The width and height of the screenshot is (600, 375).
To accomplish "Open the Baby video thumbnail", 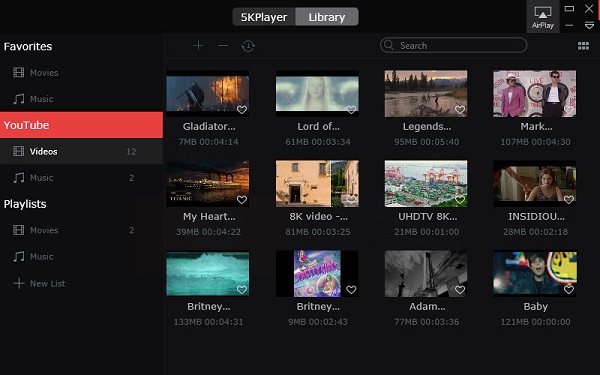I will point(535,274).
